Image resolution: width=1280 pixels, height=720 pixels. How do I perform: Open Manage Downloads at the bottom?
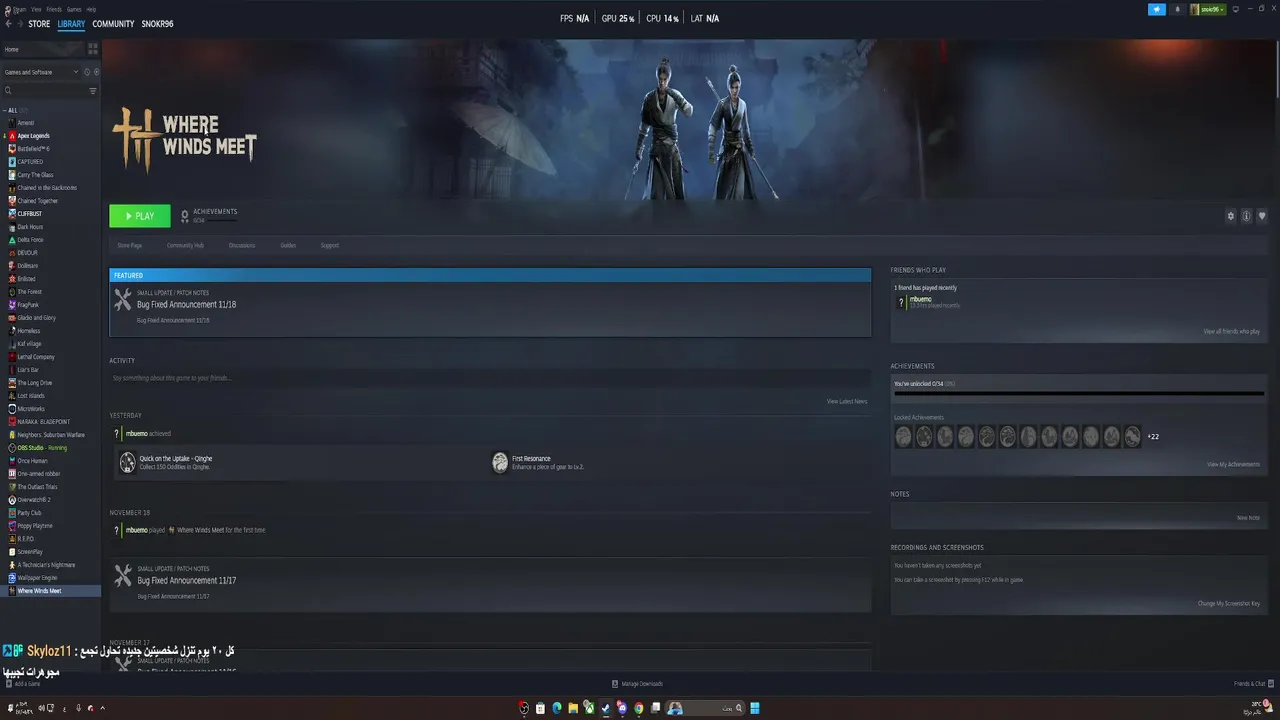637,684
